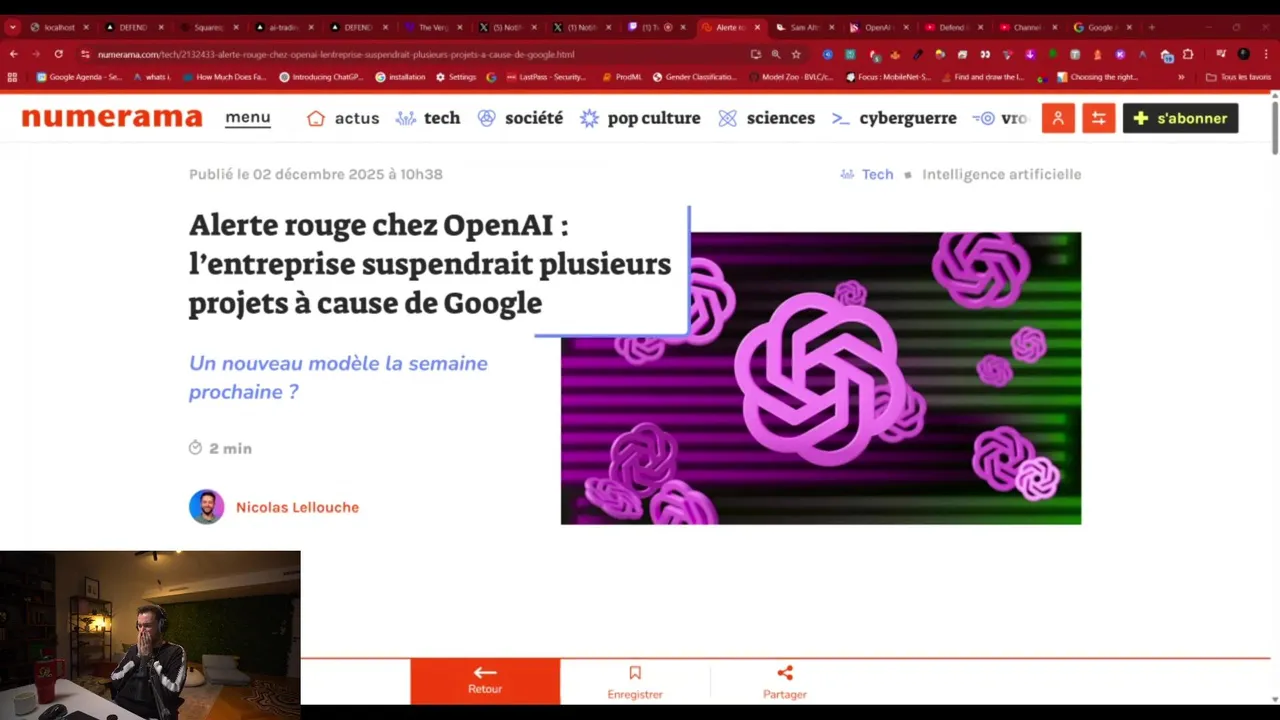Open Introducing ChatGP... bookmark
Screen dimensions: 1280x720
pos(320,77)
